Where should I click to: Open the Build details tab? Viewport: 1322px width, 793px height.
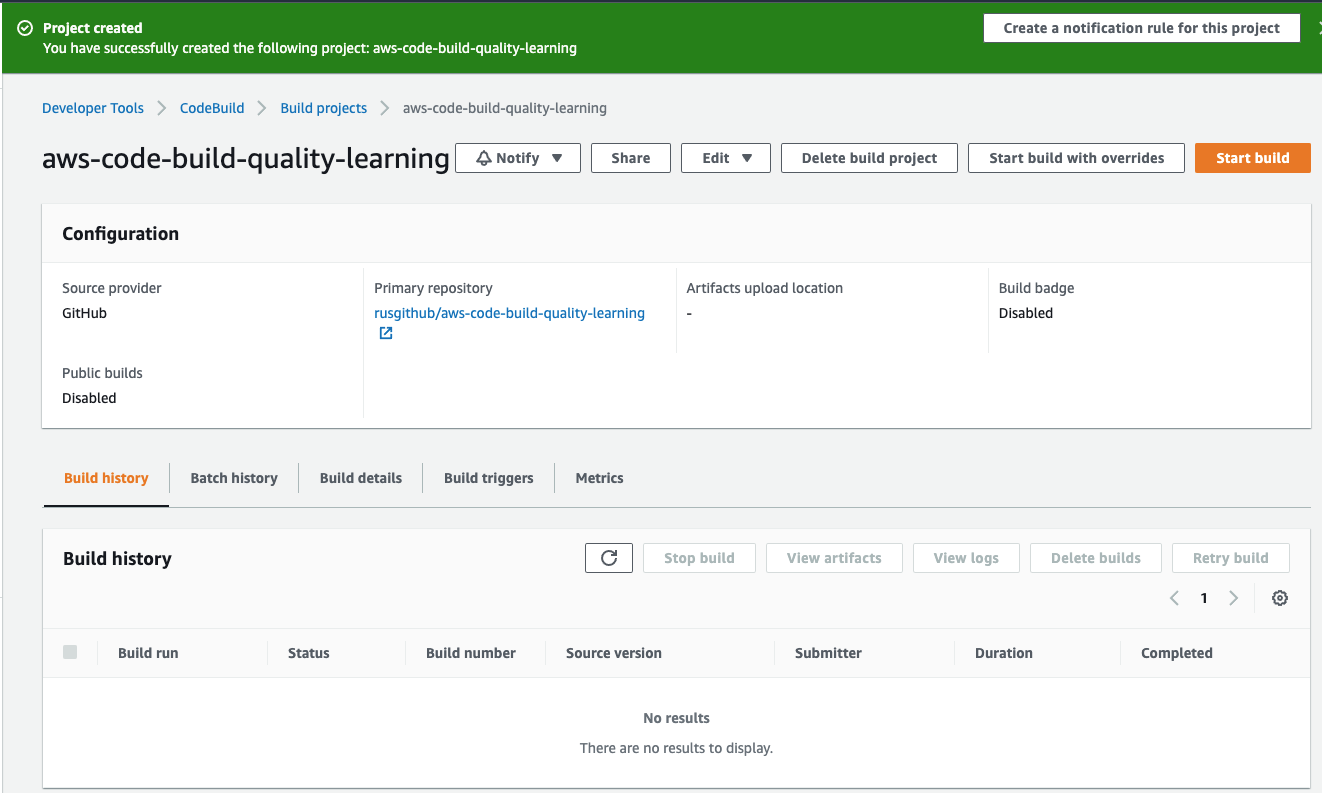(361, 478)
